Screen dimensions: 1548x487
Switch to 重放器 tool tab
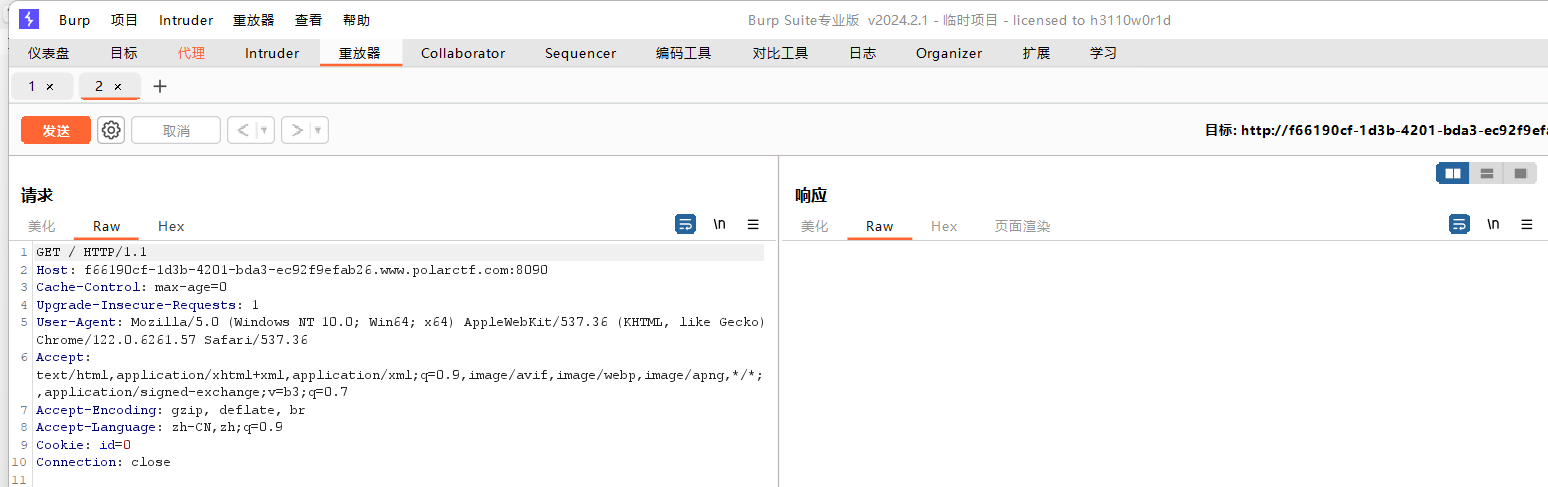360,53
